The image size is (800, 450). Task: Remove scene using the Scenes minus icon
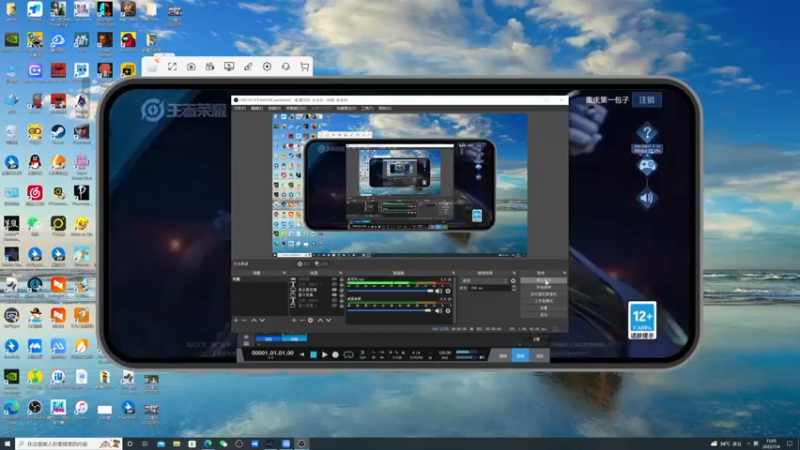[244, 320]
